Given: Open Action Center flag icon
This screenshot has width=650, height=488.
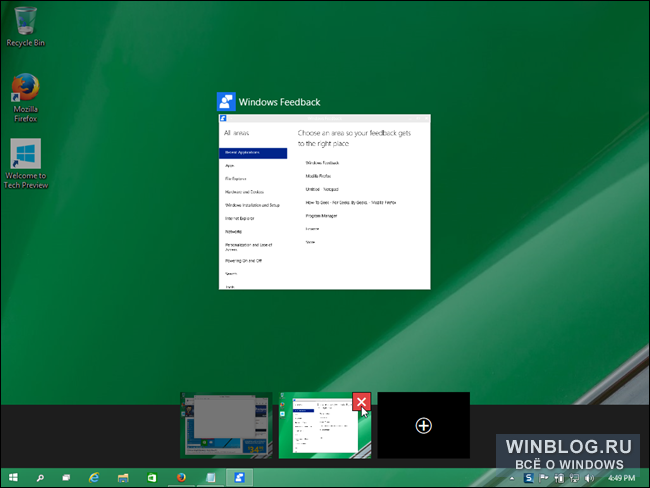Looking at the screenshot, I should pyautogui.click(x=543, y=478).
